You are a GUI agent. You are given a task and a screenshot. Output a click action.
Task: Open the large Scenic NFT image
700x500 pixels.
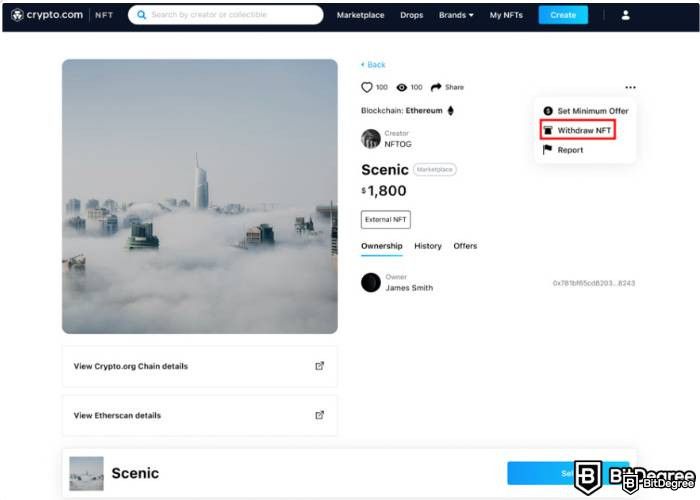coord(200,196)
